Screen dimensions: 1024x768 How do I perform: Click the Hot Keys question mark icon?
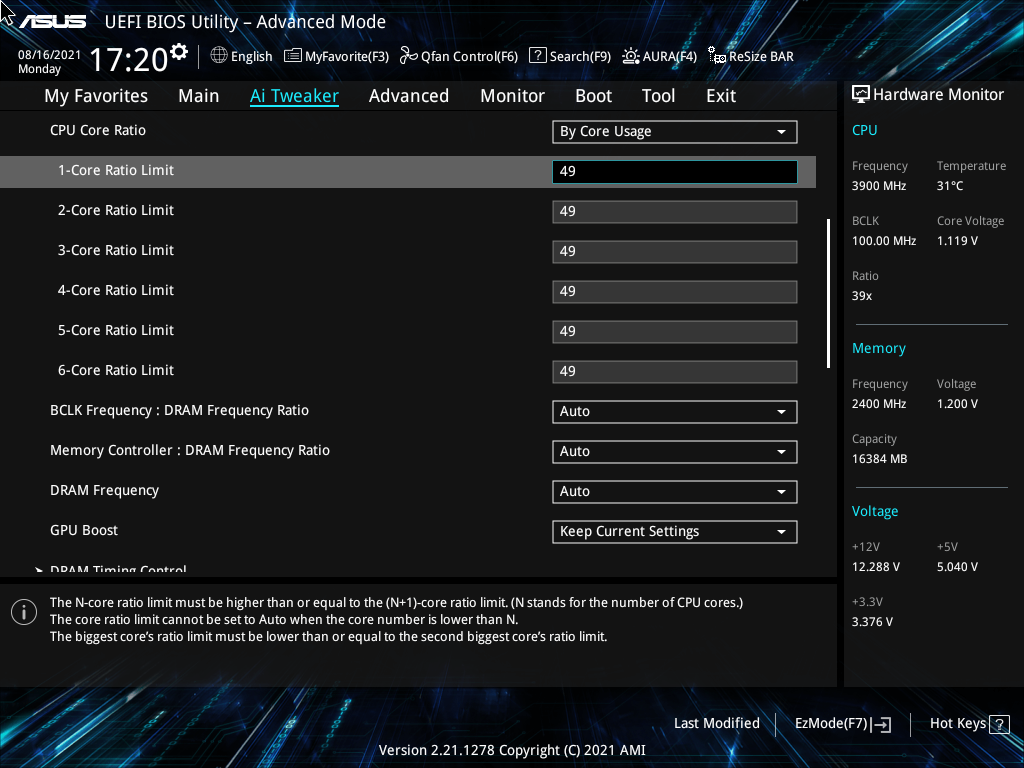coord(999,724)
